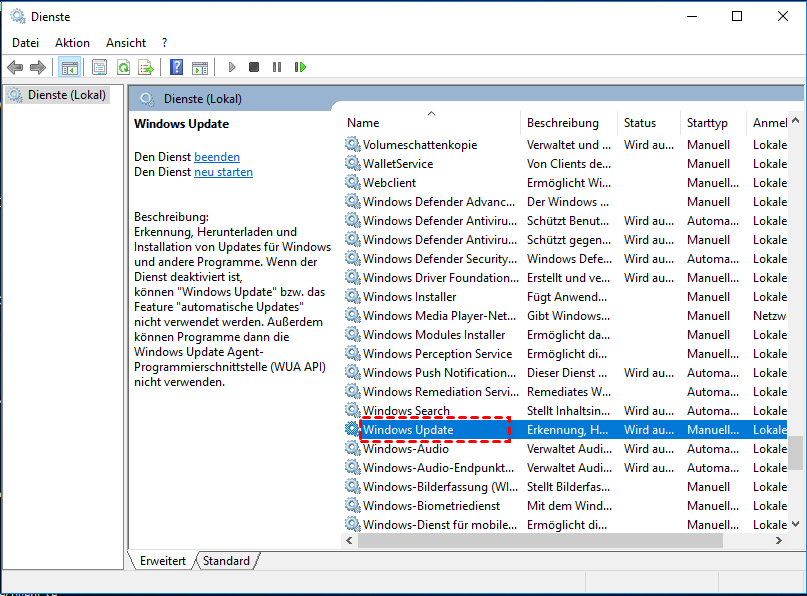
Task: Click the Refresh toolbar icon
Action: (123, 67)
